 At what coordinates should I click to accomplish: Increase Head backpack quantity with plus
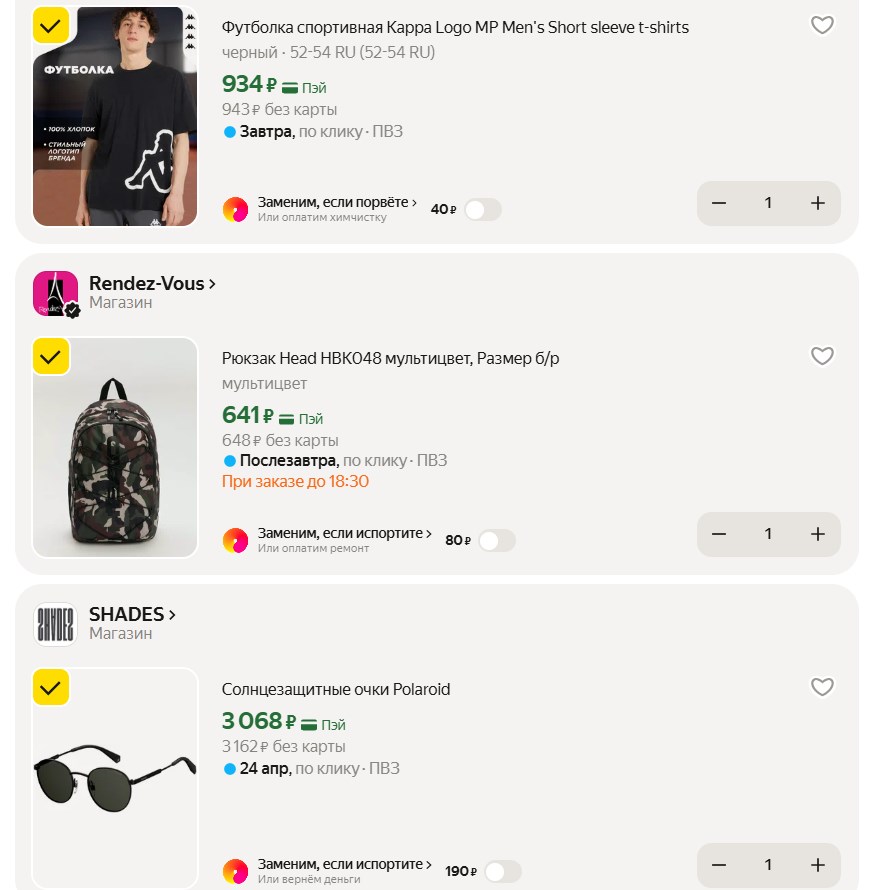(x=818, y=534)
